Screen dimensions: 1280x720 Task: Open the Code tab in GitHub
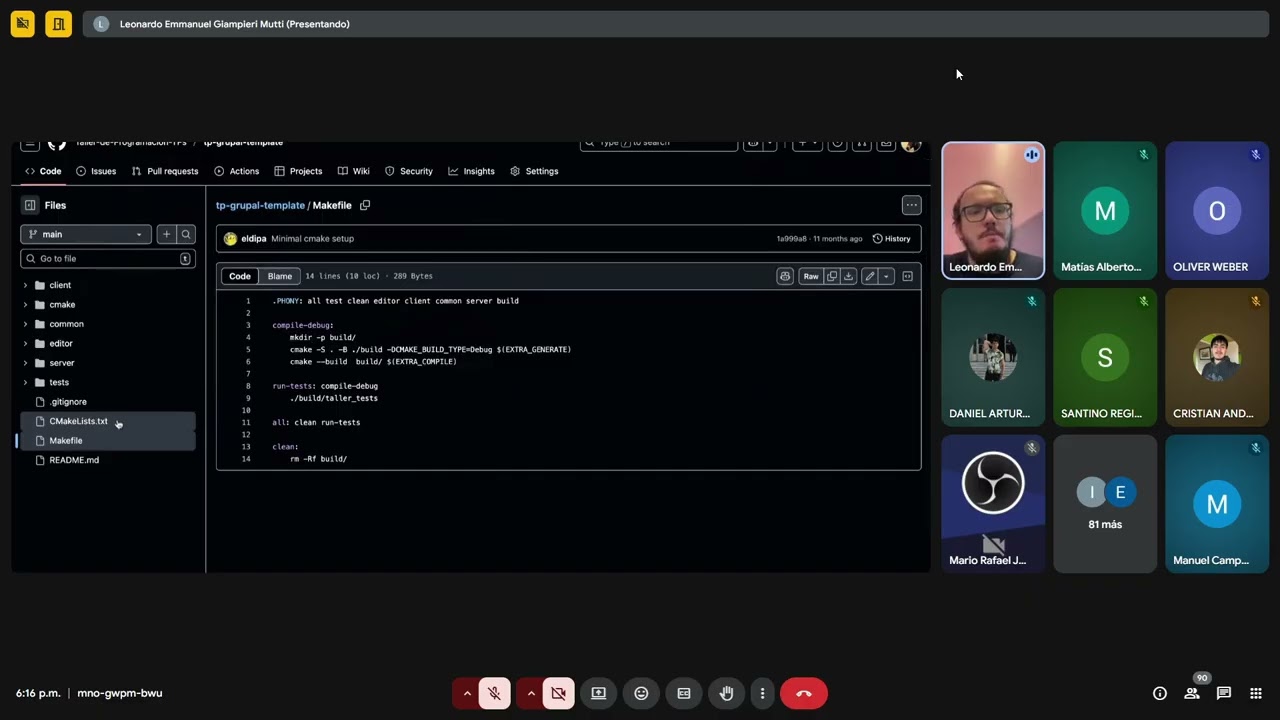click(43, 171)
